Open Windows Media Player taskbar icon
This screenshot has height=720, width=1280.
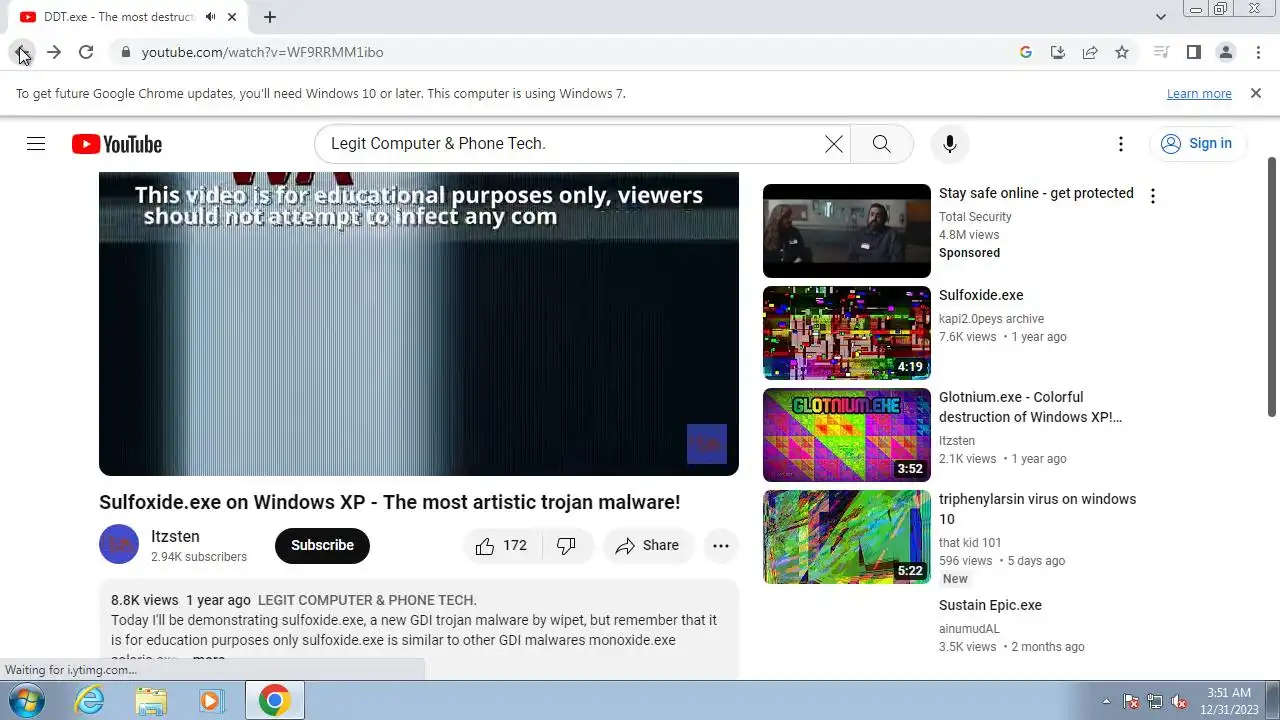tap(211, 701)
